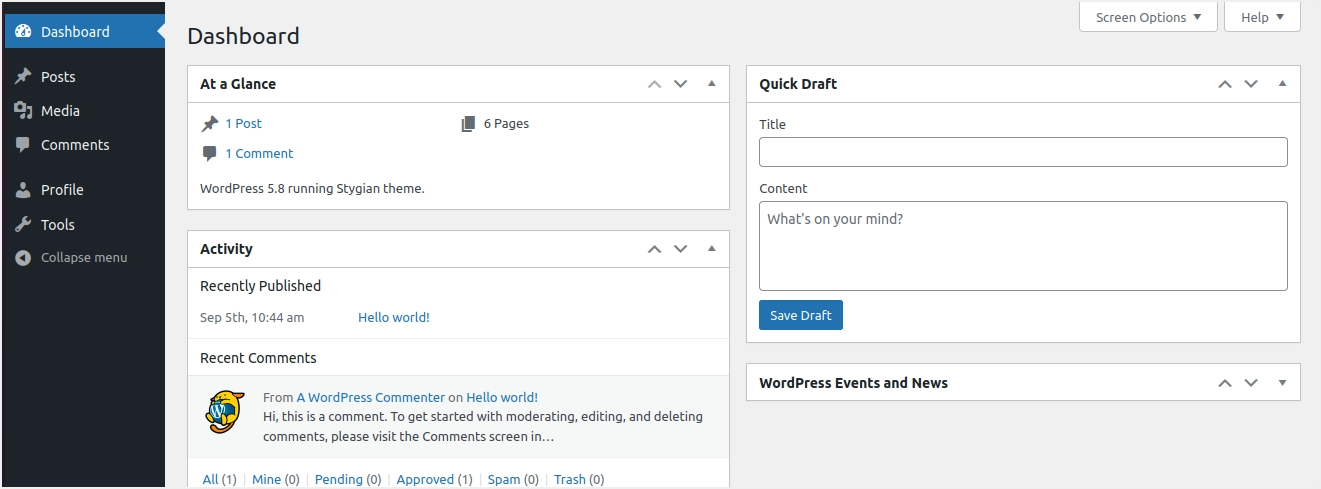Click the commenter's Wapuu avatar image
The width and height of the screenshot is (1321, 489).
225,411
